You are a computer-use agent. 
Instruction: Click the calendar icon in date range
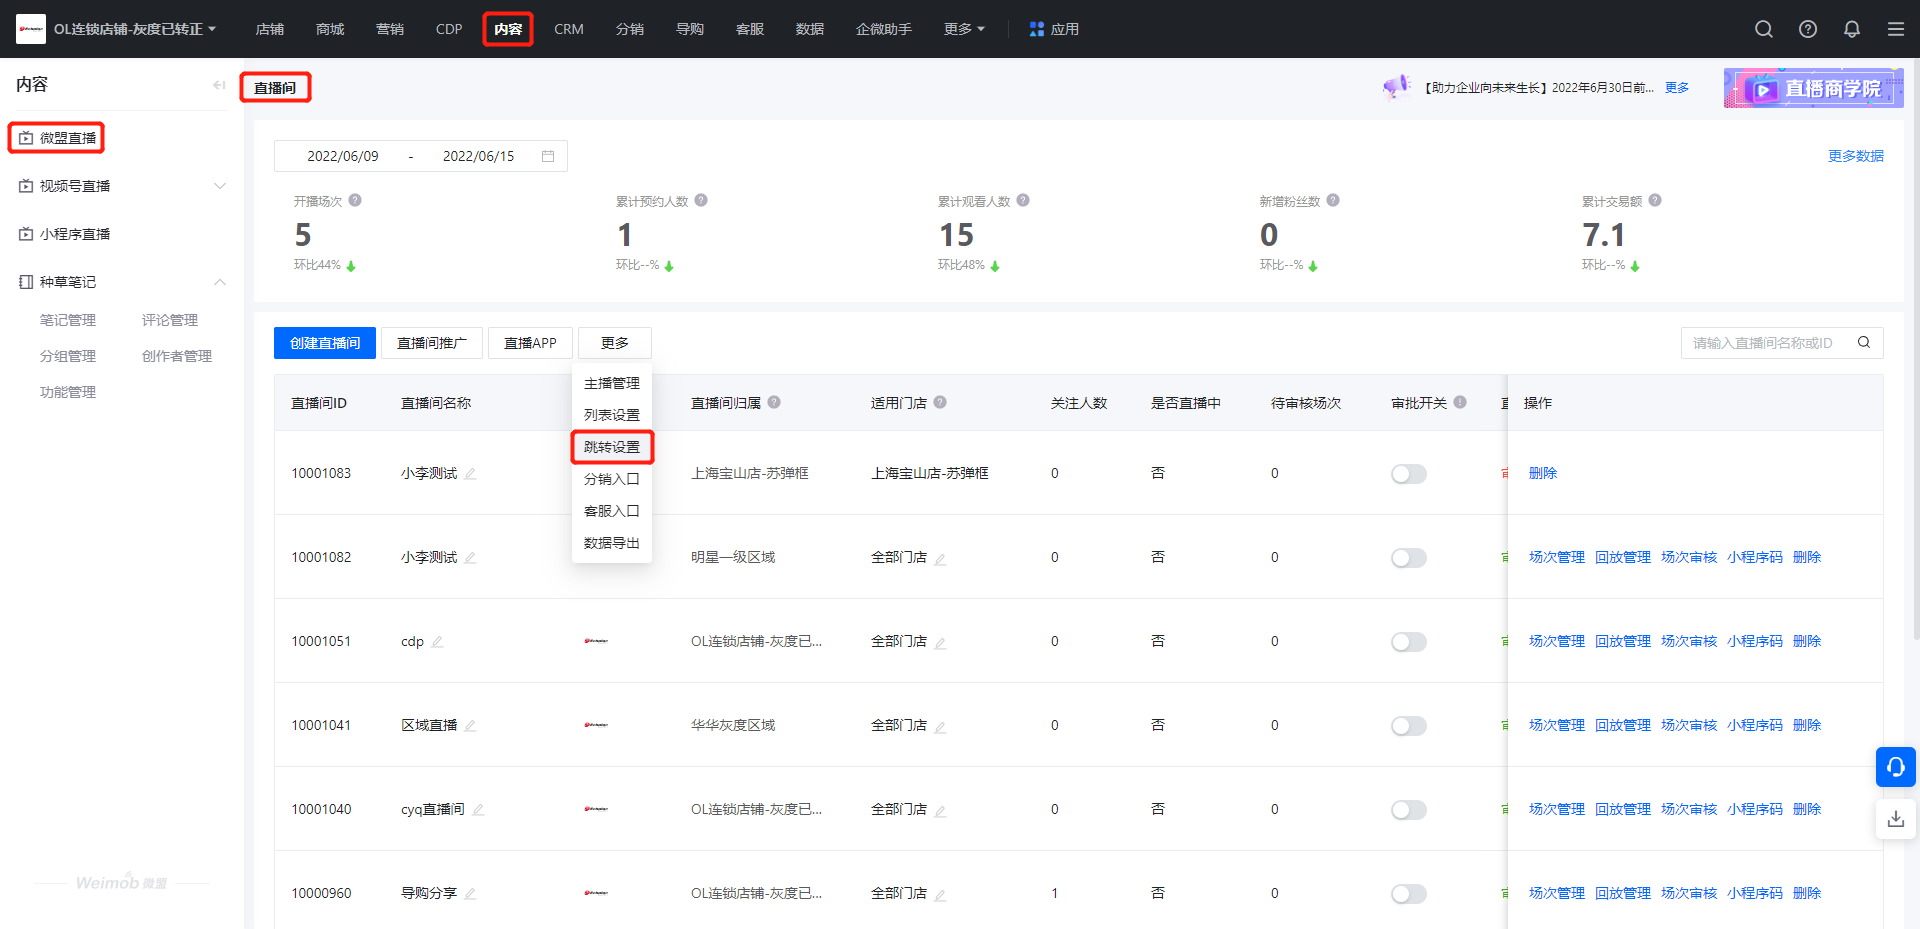click(x=548, y=156)
